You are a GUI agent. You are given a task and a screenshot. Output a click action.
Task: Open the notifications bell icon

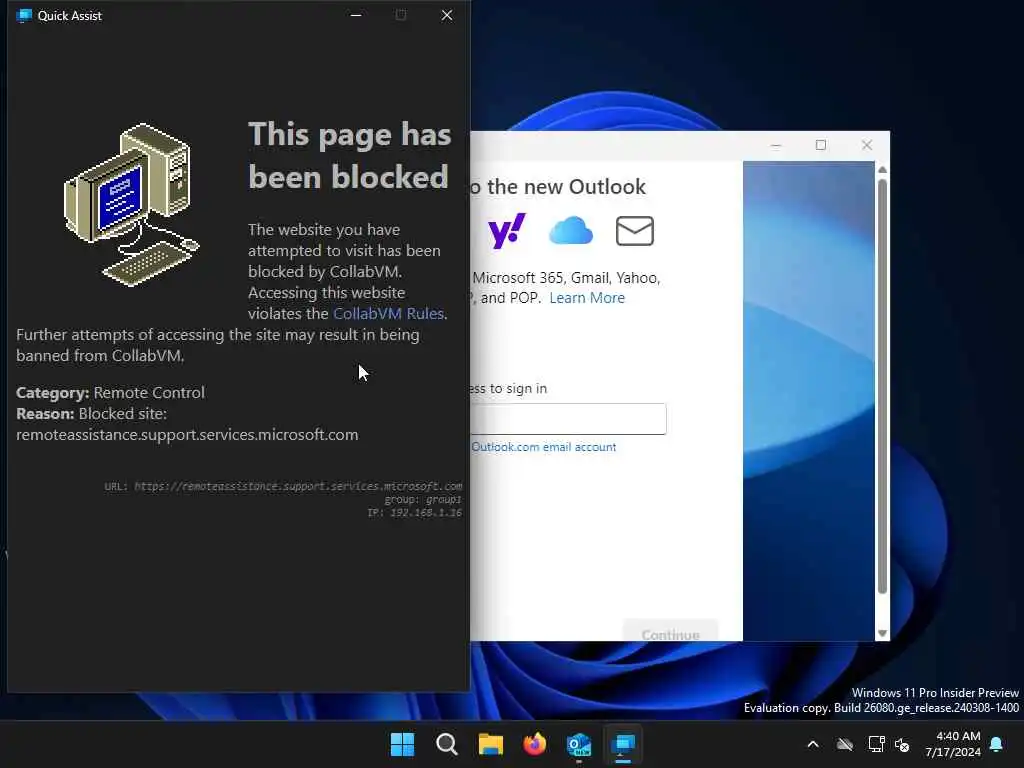pos(997,744)
